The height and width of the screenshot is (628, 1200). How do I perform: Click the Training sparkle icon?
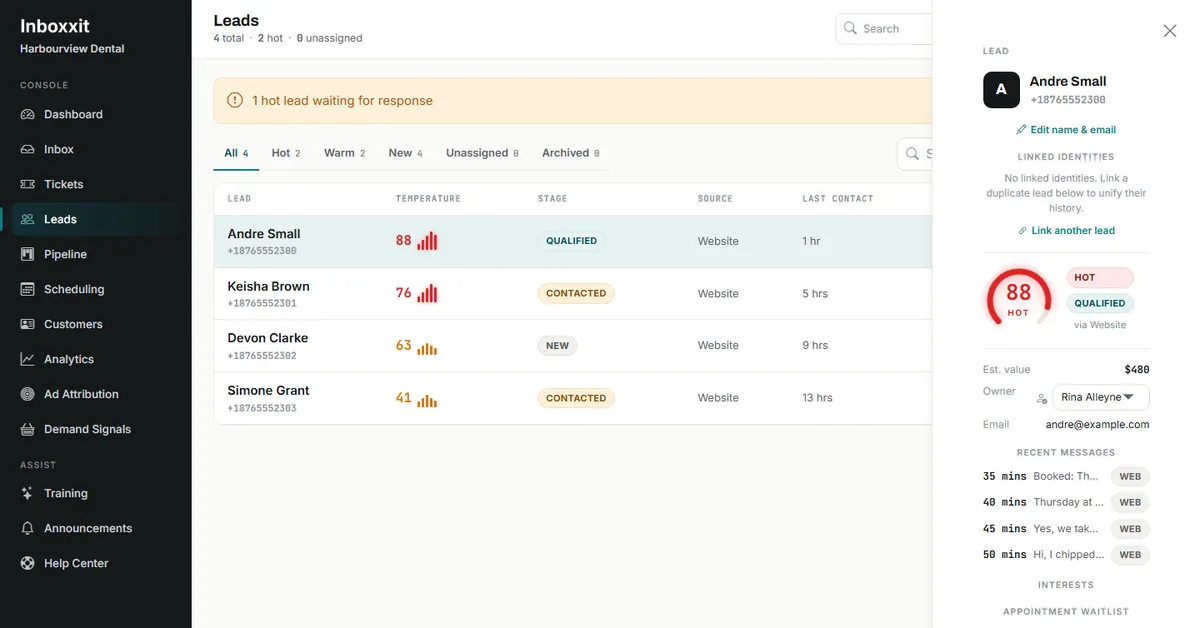coord(27,493)
